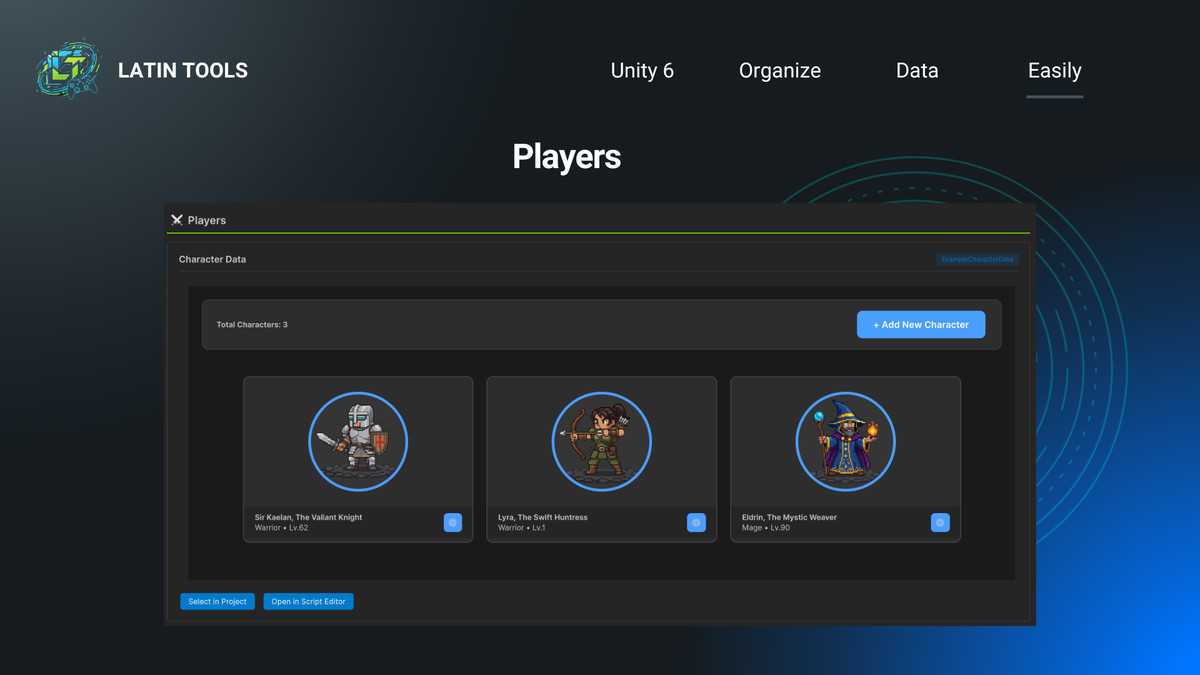Open settings gear for Eldrin, The Mystic Weaver
This screenshot has width=1200, height=675.
tap(939, 522)
